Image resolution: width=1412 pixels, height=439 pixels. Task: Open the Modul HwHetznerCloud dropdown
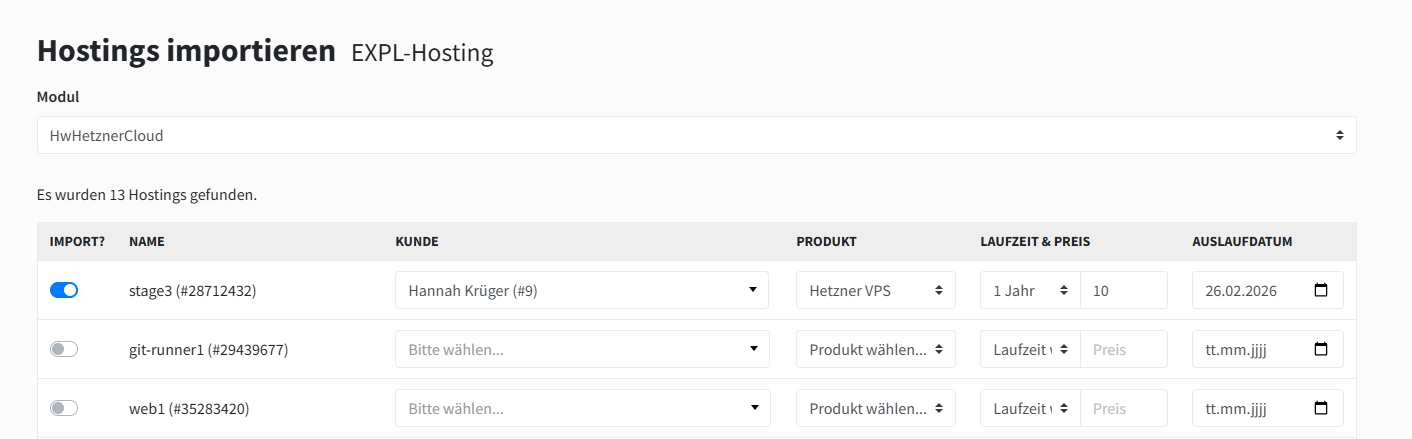click(x=696, y=135)
